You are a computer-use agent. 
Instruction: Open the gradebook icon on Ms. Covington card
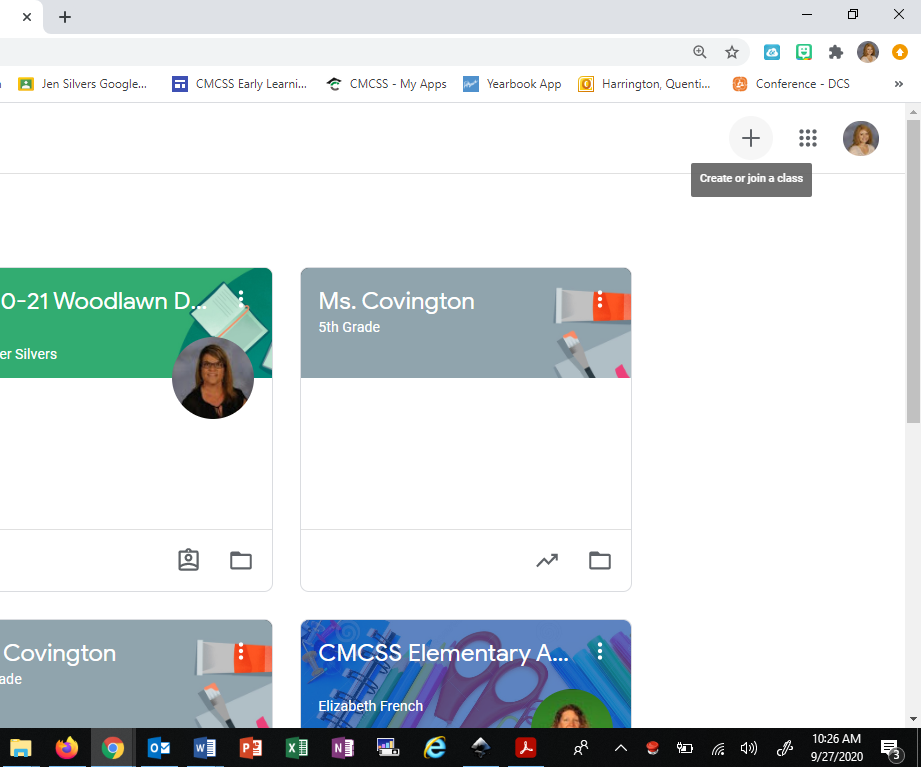coord(547,560)
